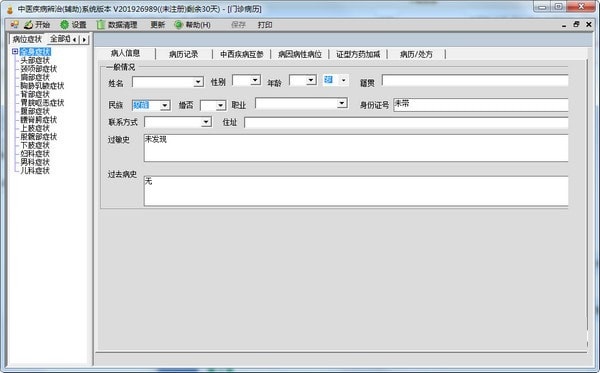
Task: Switch to the 证型方药加减 tab
Action: [358, 54]
